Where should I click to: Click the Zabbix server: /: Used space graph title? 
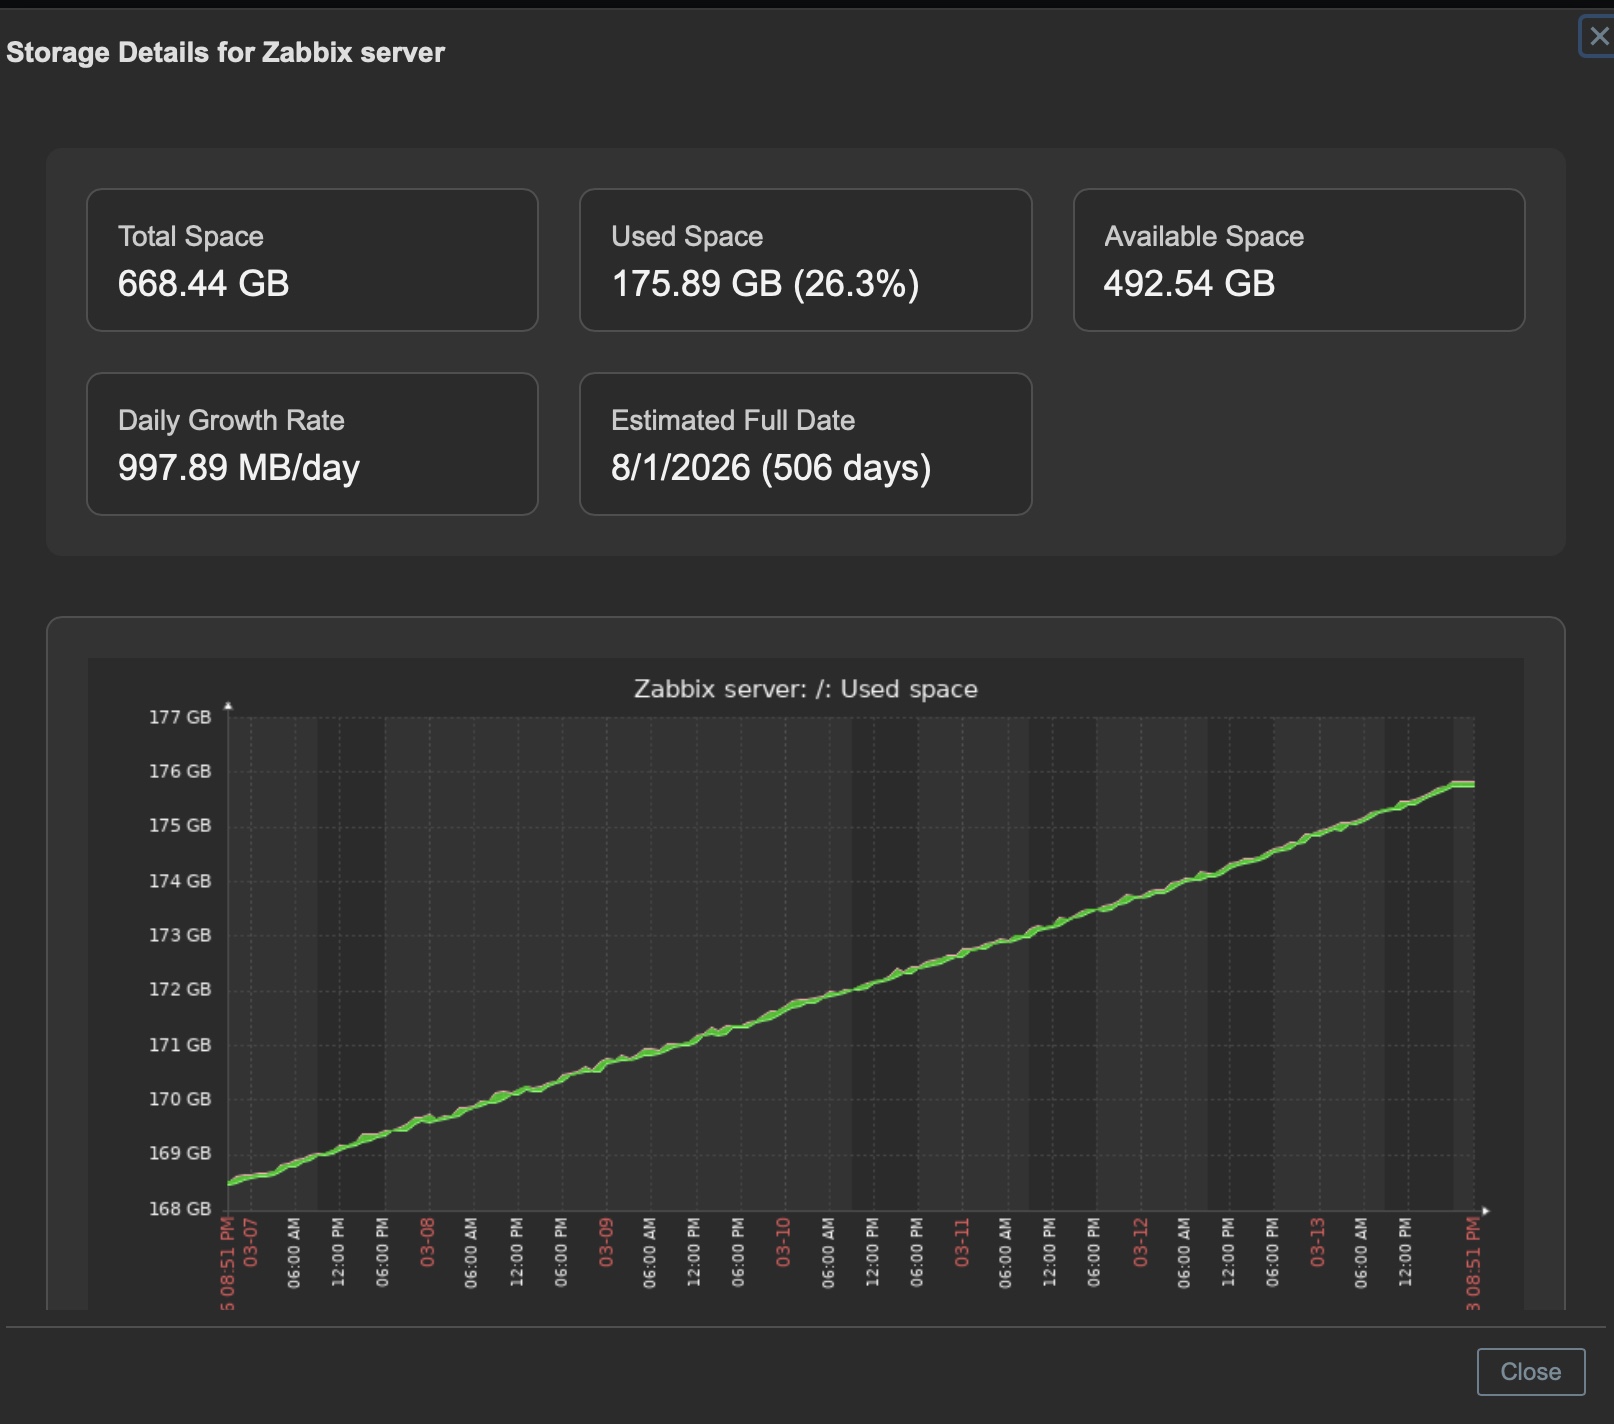806,689
